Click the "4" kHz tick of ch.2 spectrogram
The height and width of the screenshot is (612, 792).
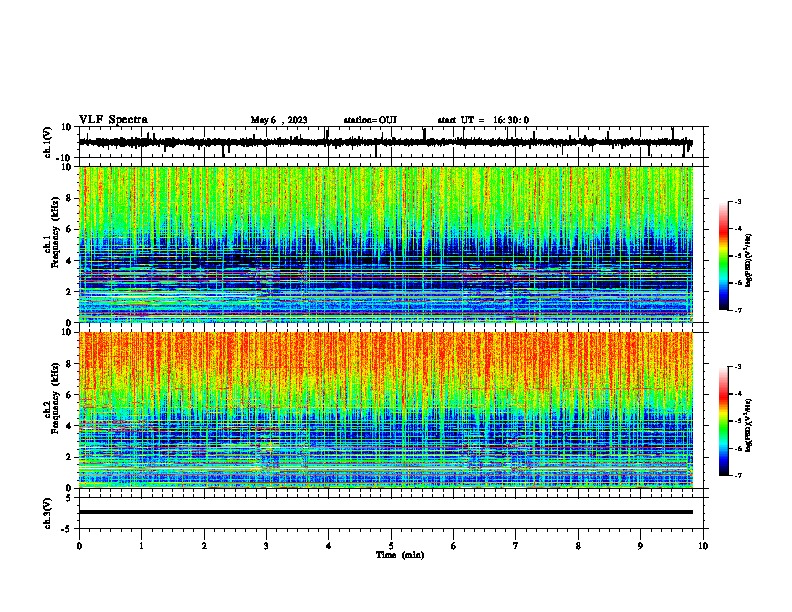tap(69, 426)
